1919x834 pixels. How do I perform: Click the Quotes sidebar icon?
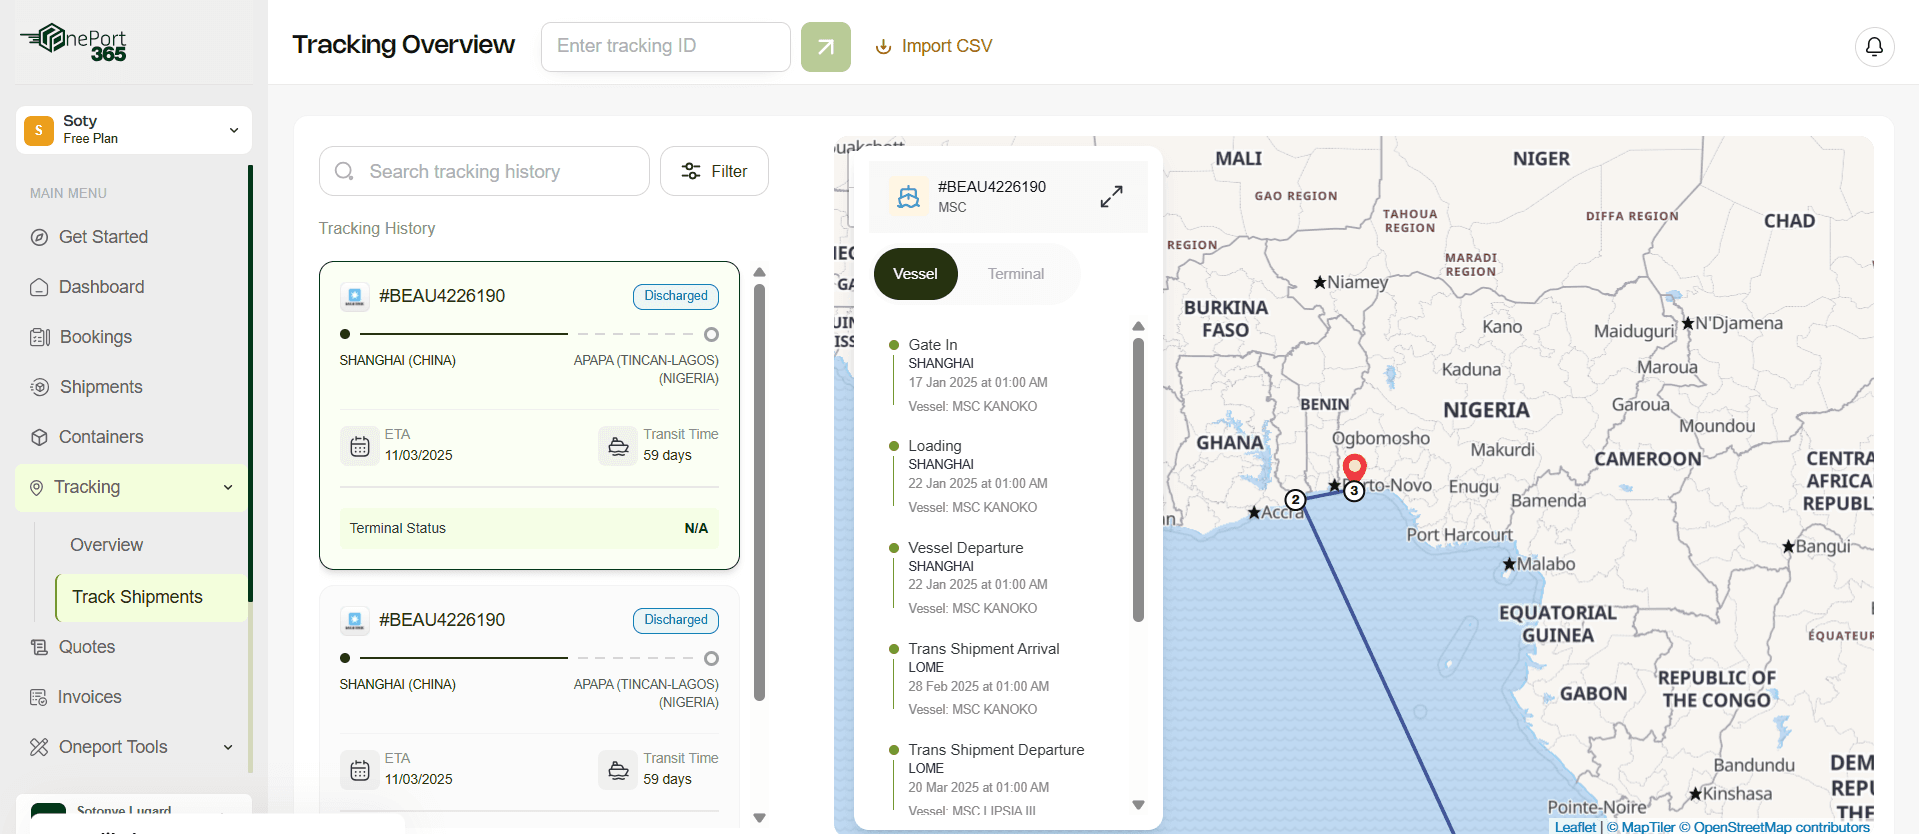39,647
